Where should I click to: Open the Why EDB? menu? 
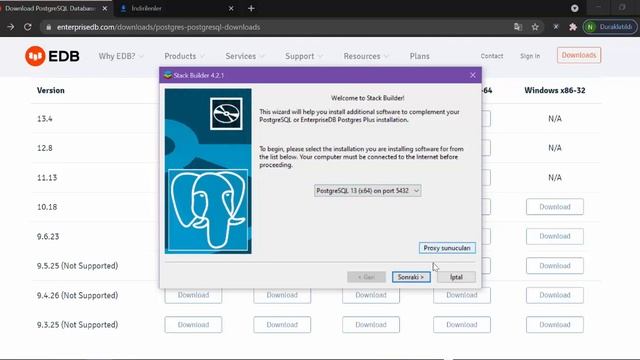tap(120, 56)
